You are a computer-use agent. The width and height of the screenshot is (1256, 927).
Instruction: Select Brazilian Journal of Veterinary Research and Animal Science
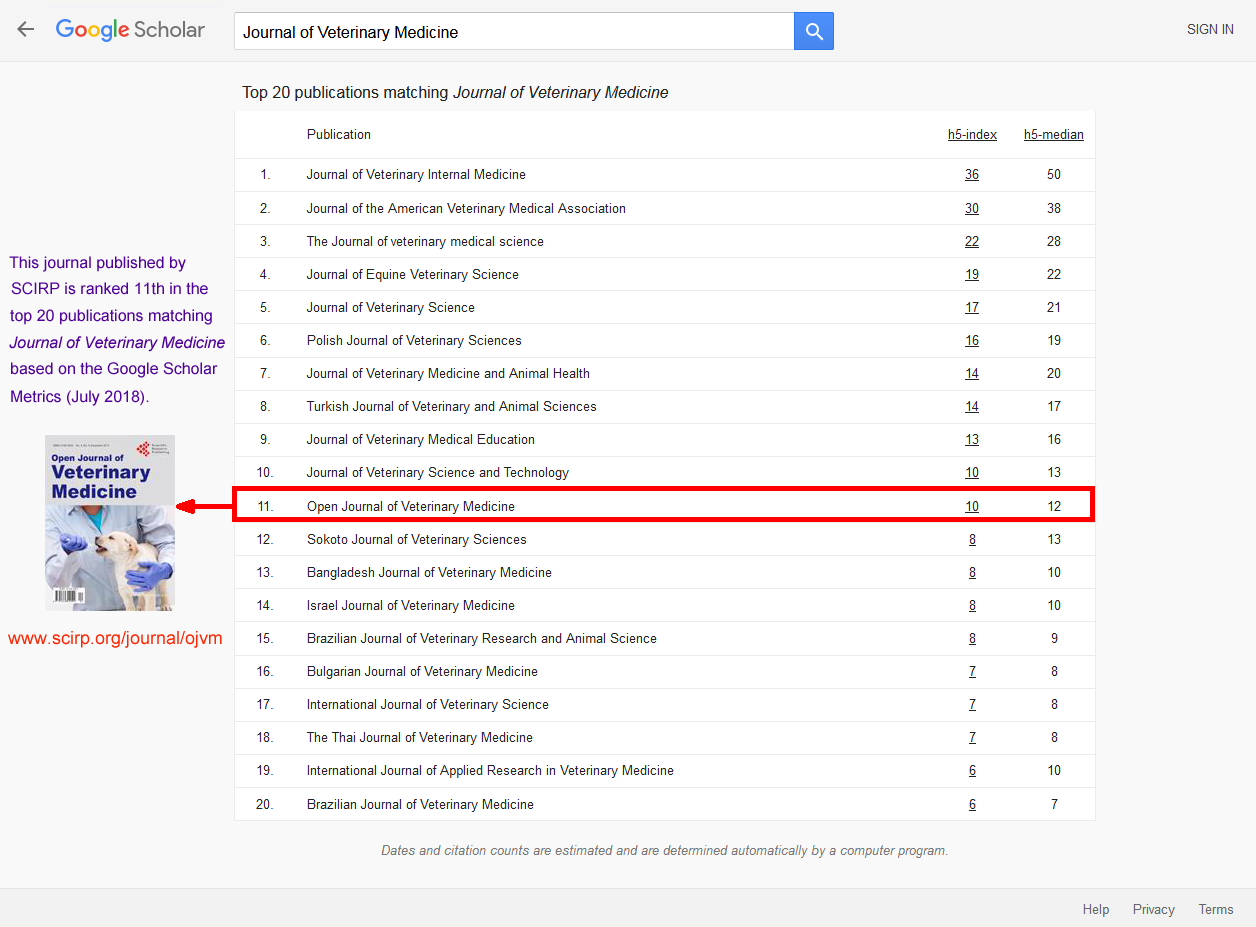click(x=482, y=639)
